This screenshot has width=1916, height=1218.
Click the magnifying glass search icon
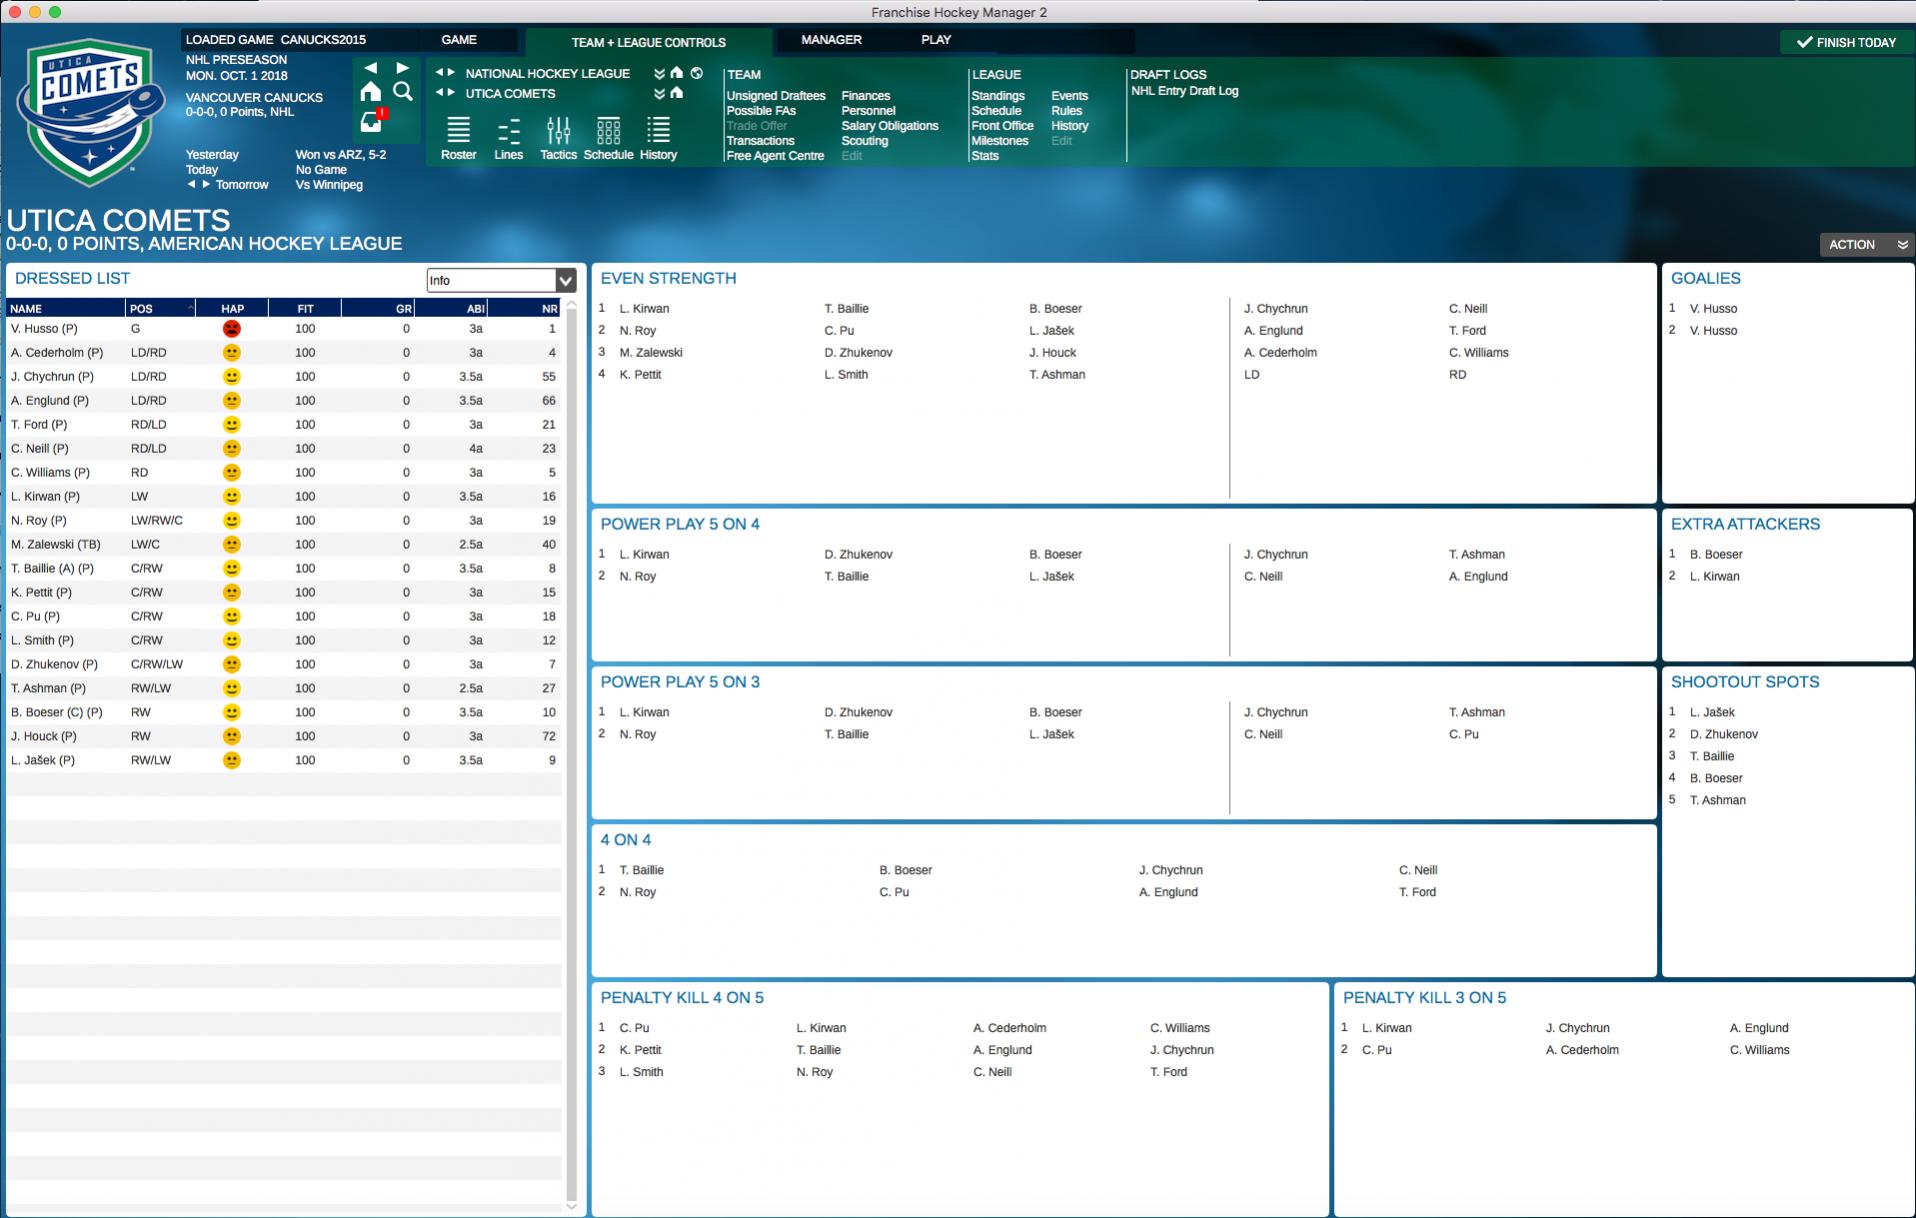pyautogui.click(x=403, y=92)
